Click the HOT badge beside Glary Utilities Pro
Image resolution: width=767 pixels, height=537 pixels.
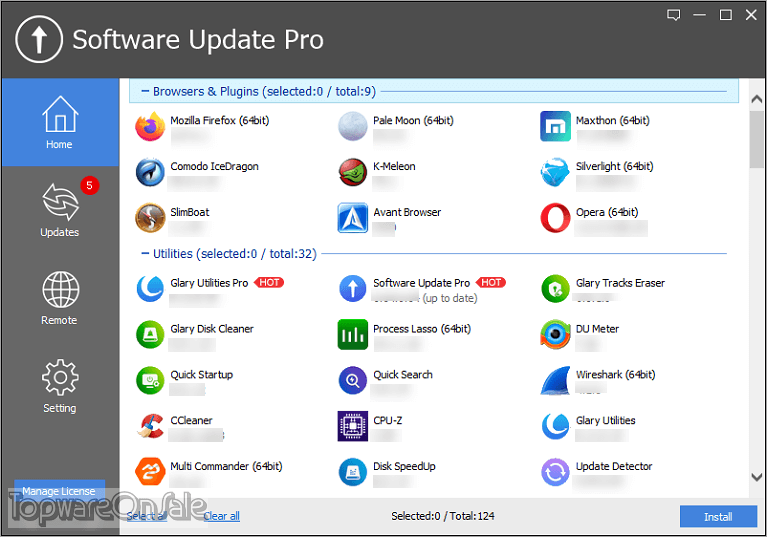pyautogui.click(x=269, y=283)
